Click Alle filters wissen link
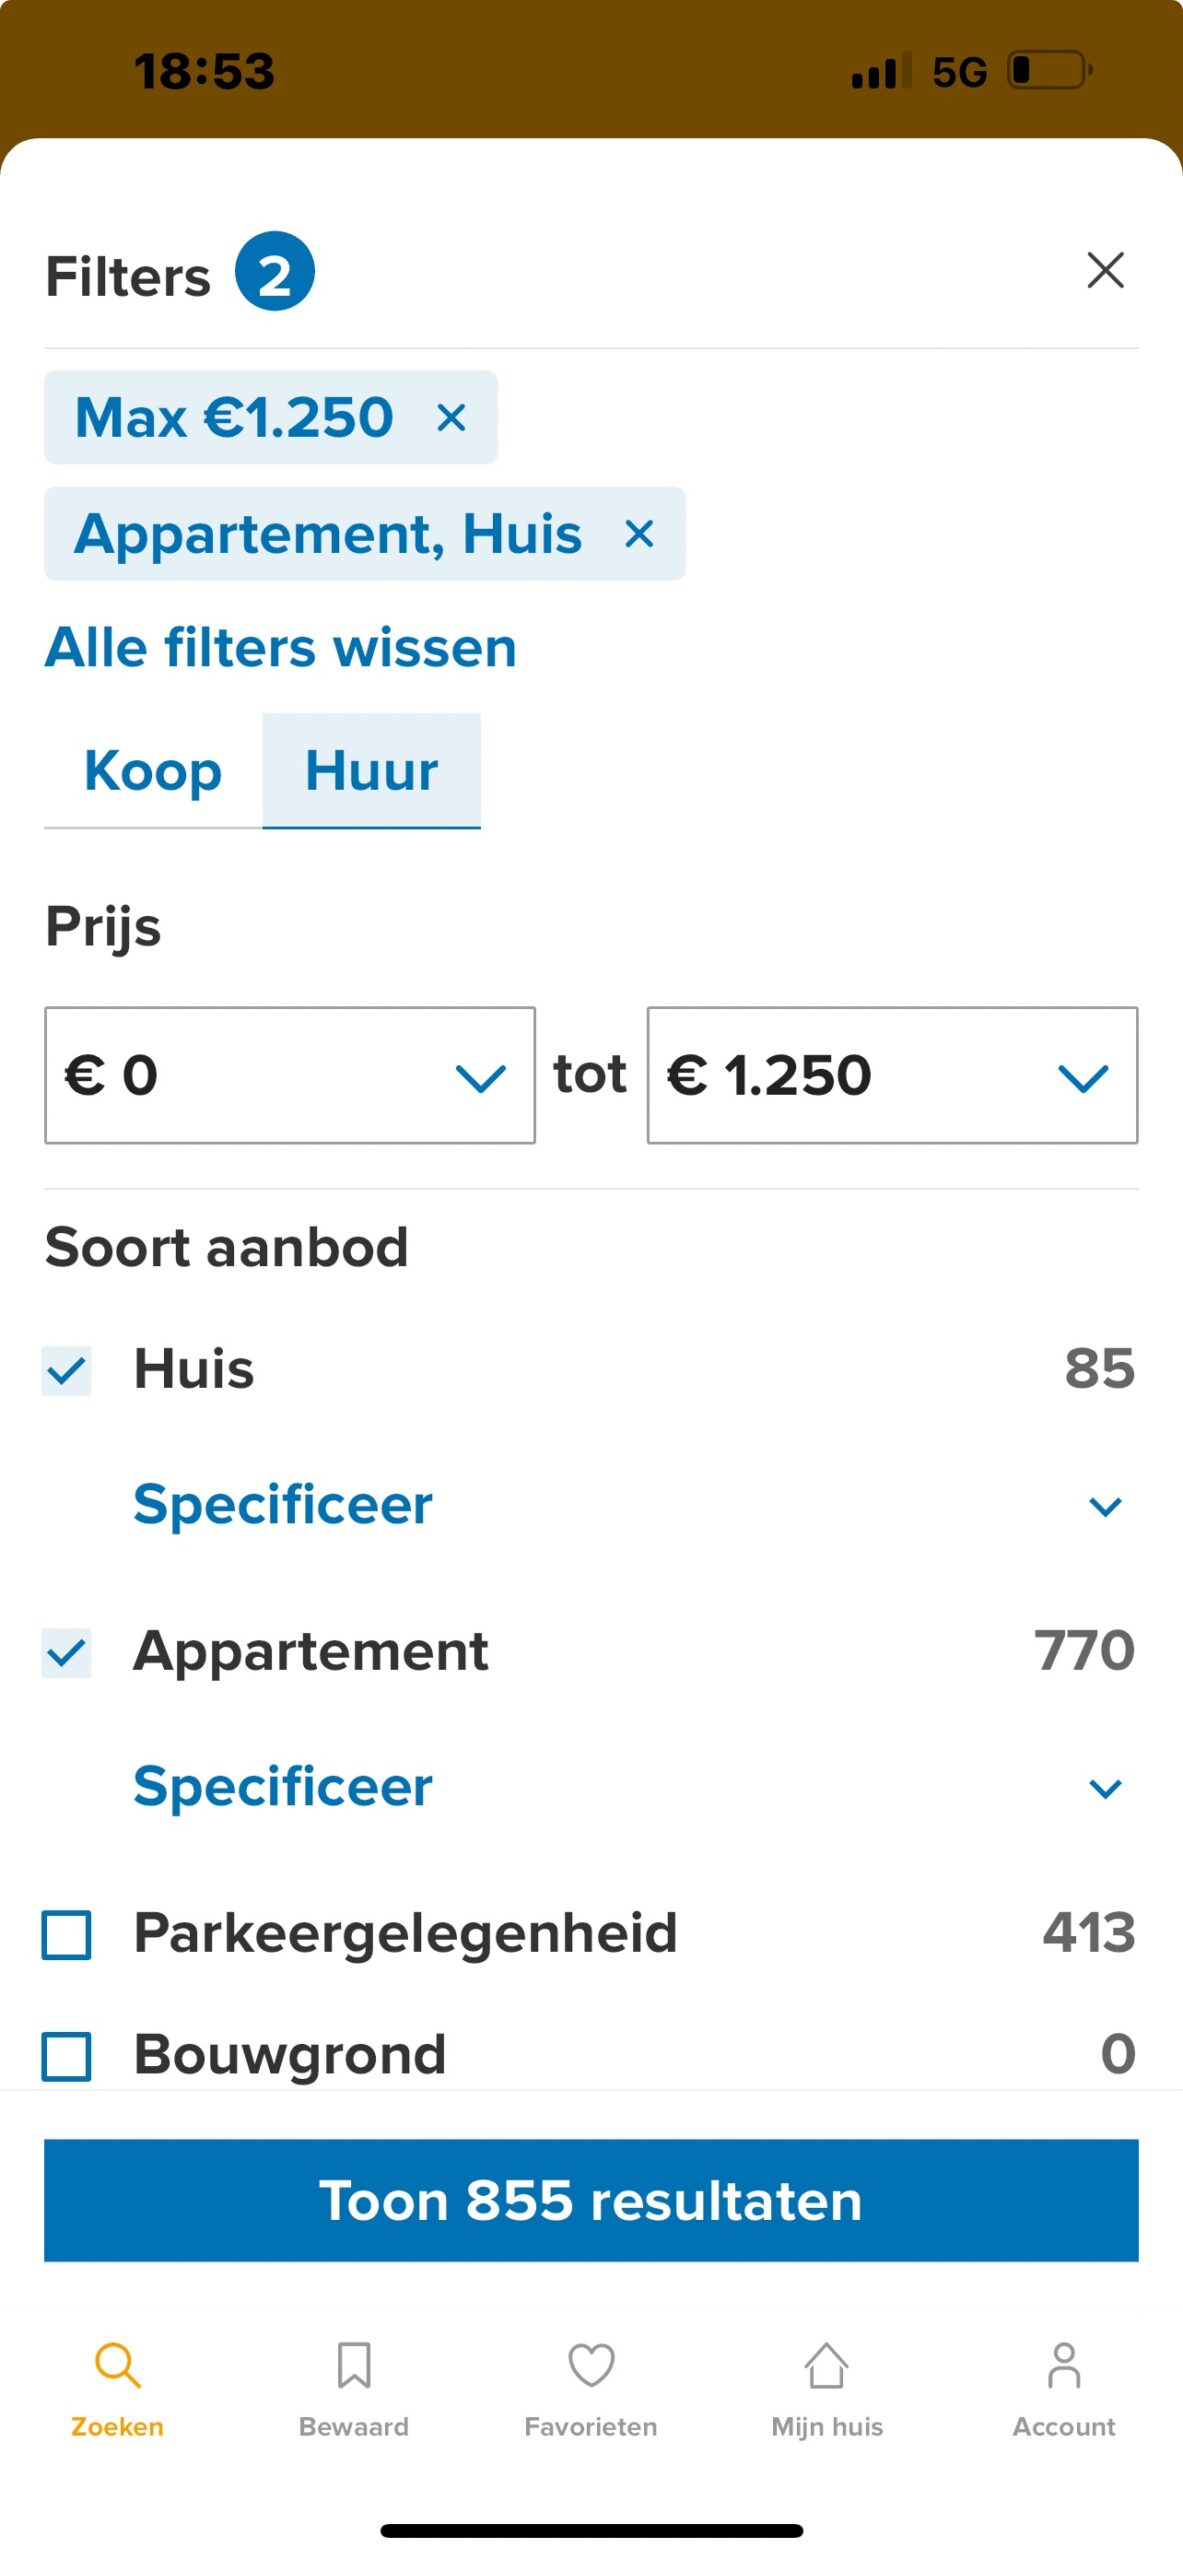 pos(281,648)
